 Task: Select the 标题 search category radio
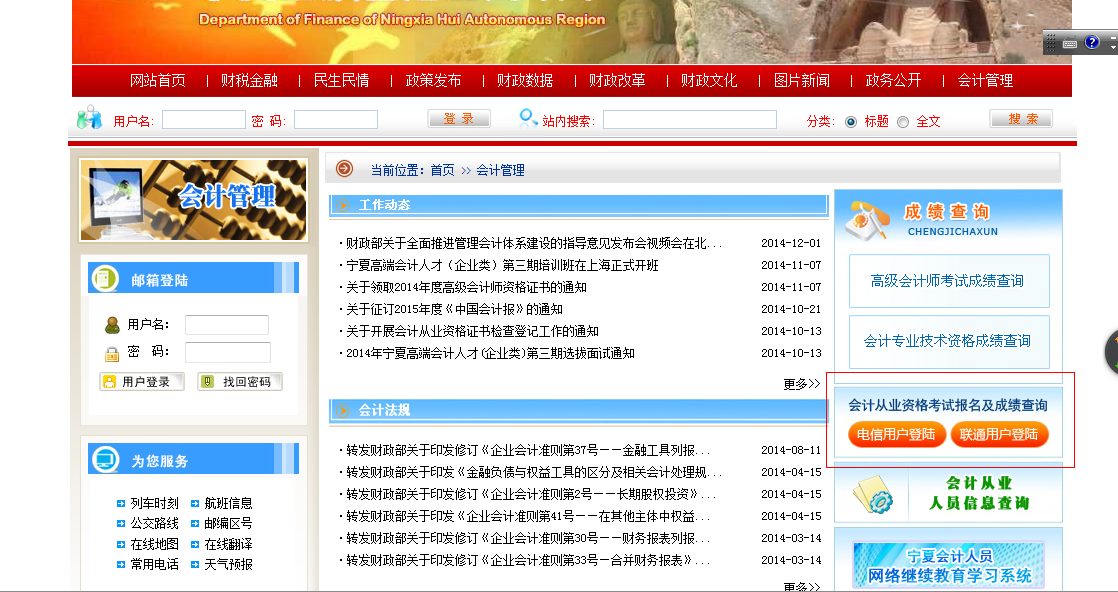click(851, 122)
